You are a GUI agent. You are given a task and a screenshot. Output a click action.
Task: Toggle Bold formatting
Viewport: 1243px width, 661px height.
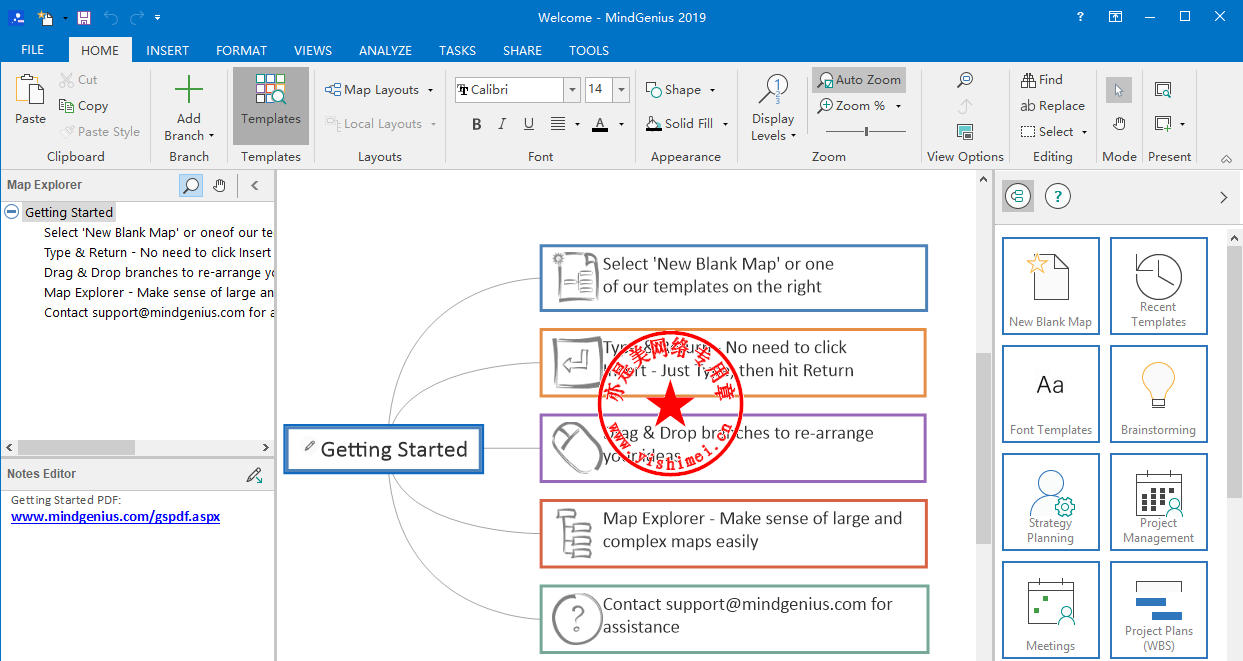click(x=477, y=124)
